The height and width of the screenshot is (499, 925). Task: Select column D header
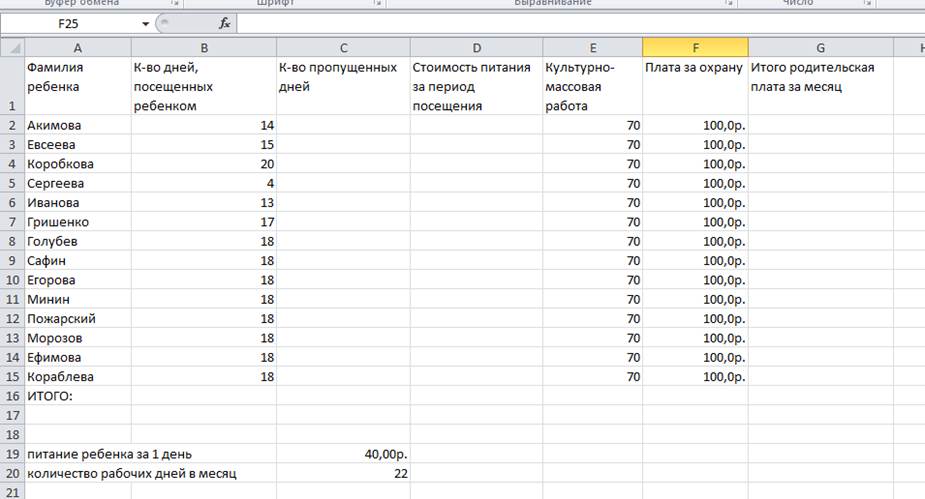coord(477,48)
